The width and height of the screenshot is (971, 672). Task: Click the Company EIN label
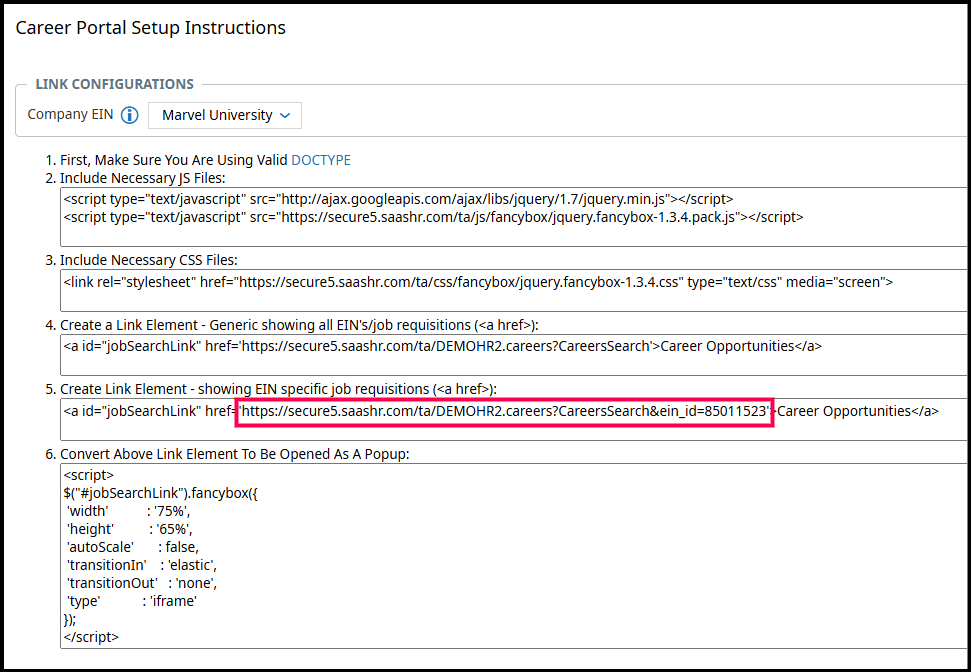click(71, 115)
